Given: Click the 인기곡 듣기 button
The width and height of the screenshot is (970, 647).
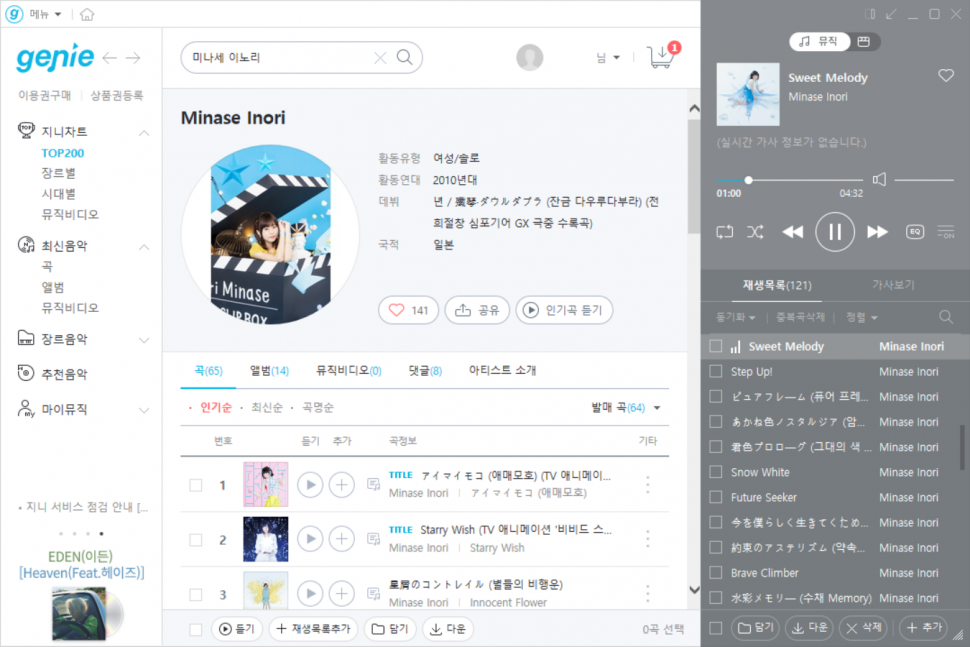Looking at the screenshot, I should [x=564, y=310].
